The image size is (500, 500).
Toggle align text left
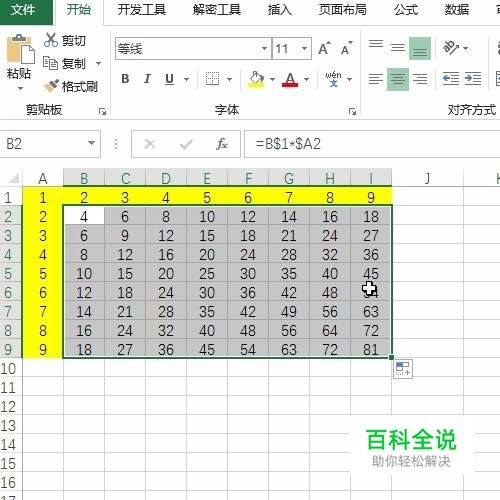[376, 79]
